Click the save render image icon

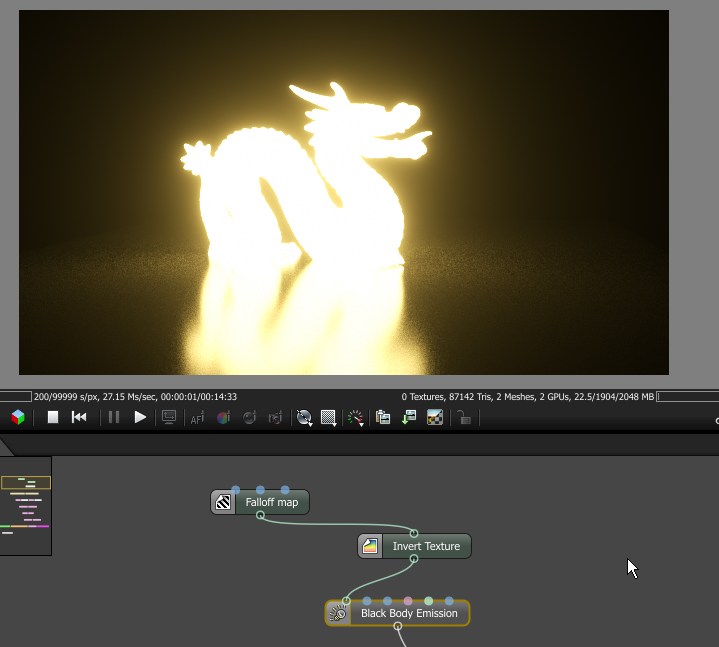(x=409, y=417)
